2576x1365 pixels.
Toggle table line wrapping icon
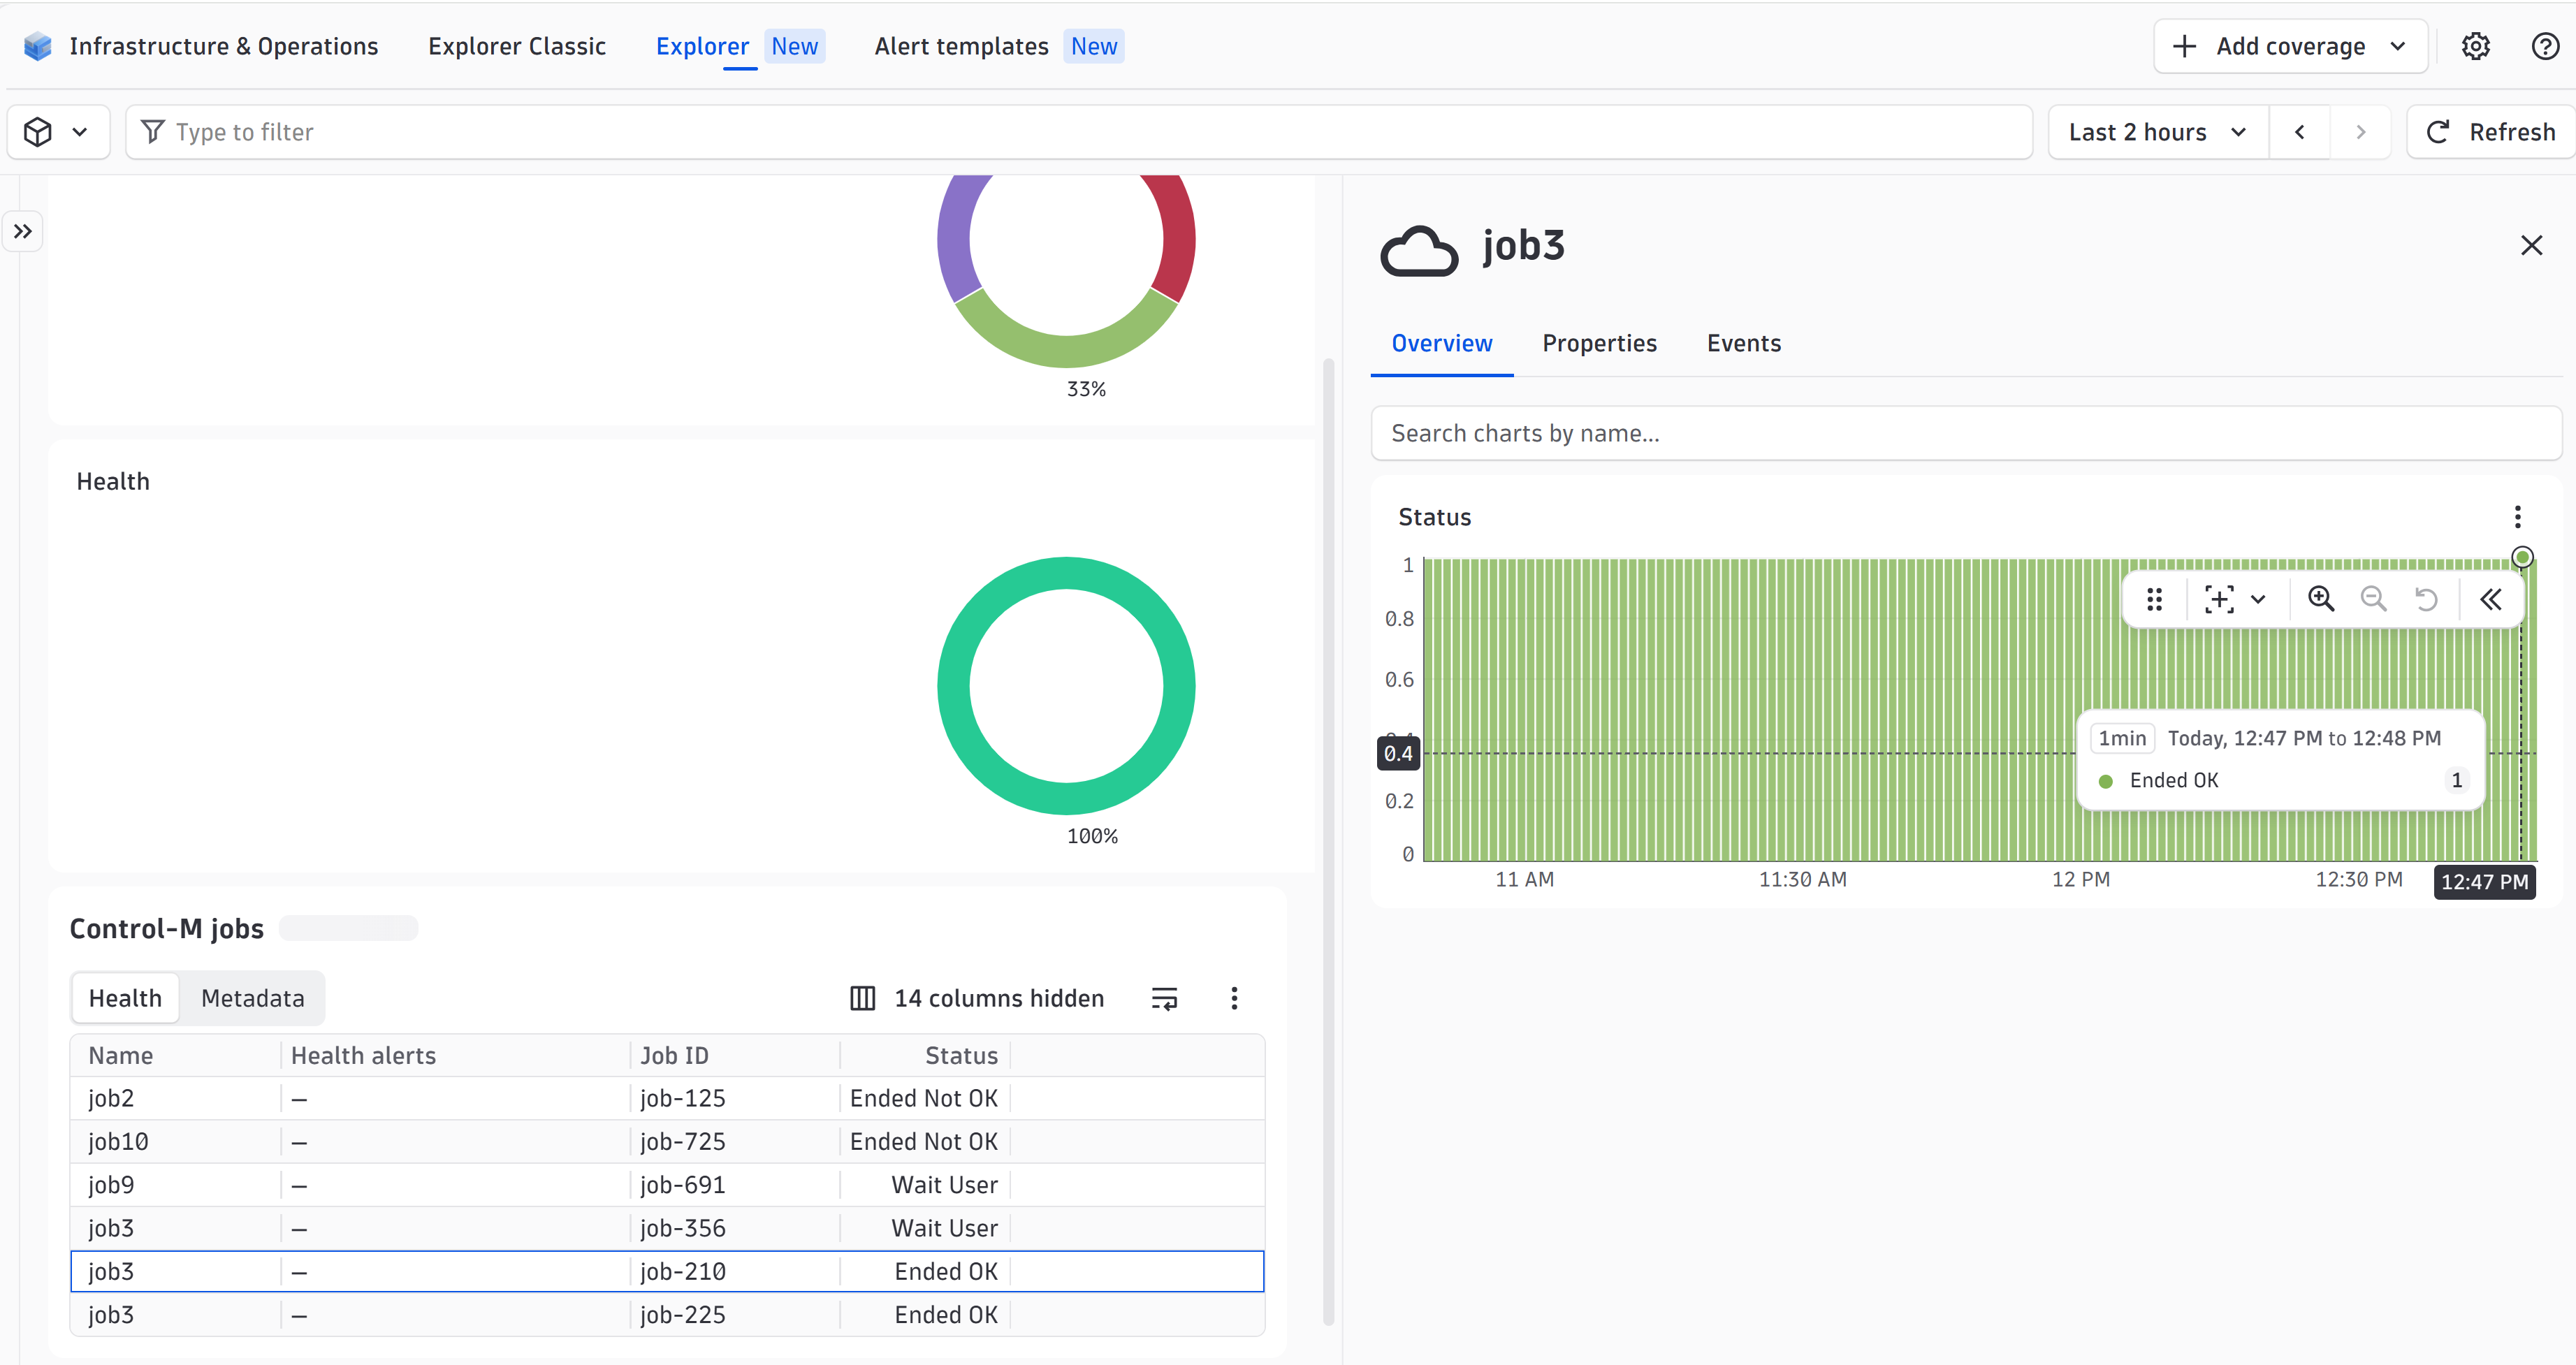pos(1164,998)
